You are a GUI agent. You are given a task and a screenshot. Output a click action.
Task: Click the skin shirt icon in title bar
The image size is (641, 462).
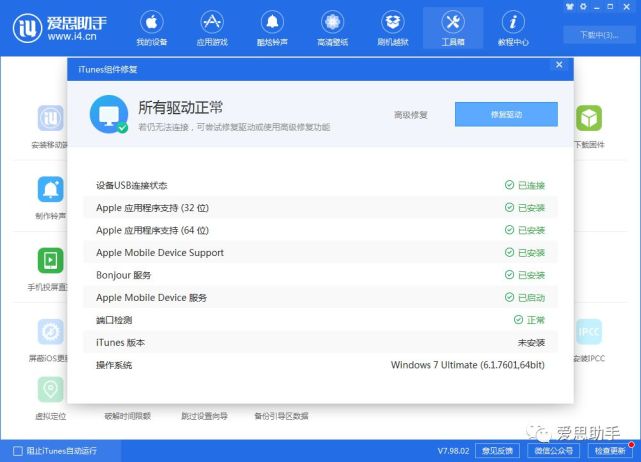(x=570, y=7)
